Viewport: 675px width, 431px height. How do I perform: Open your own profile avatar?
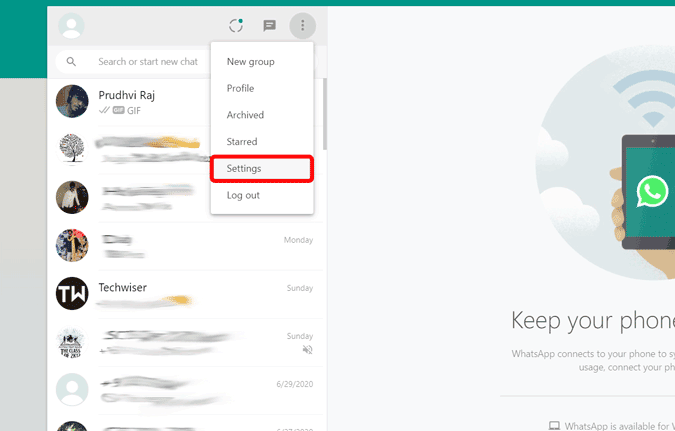[71, 26]
